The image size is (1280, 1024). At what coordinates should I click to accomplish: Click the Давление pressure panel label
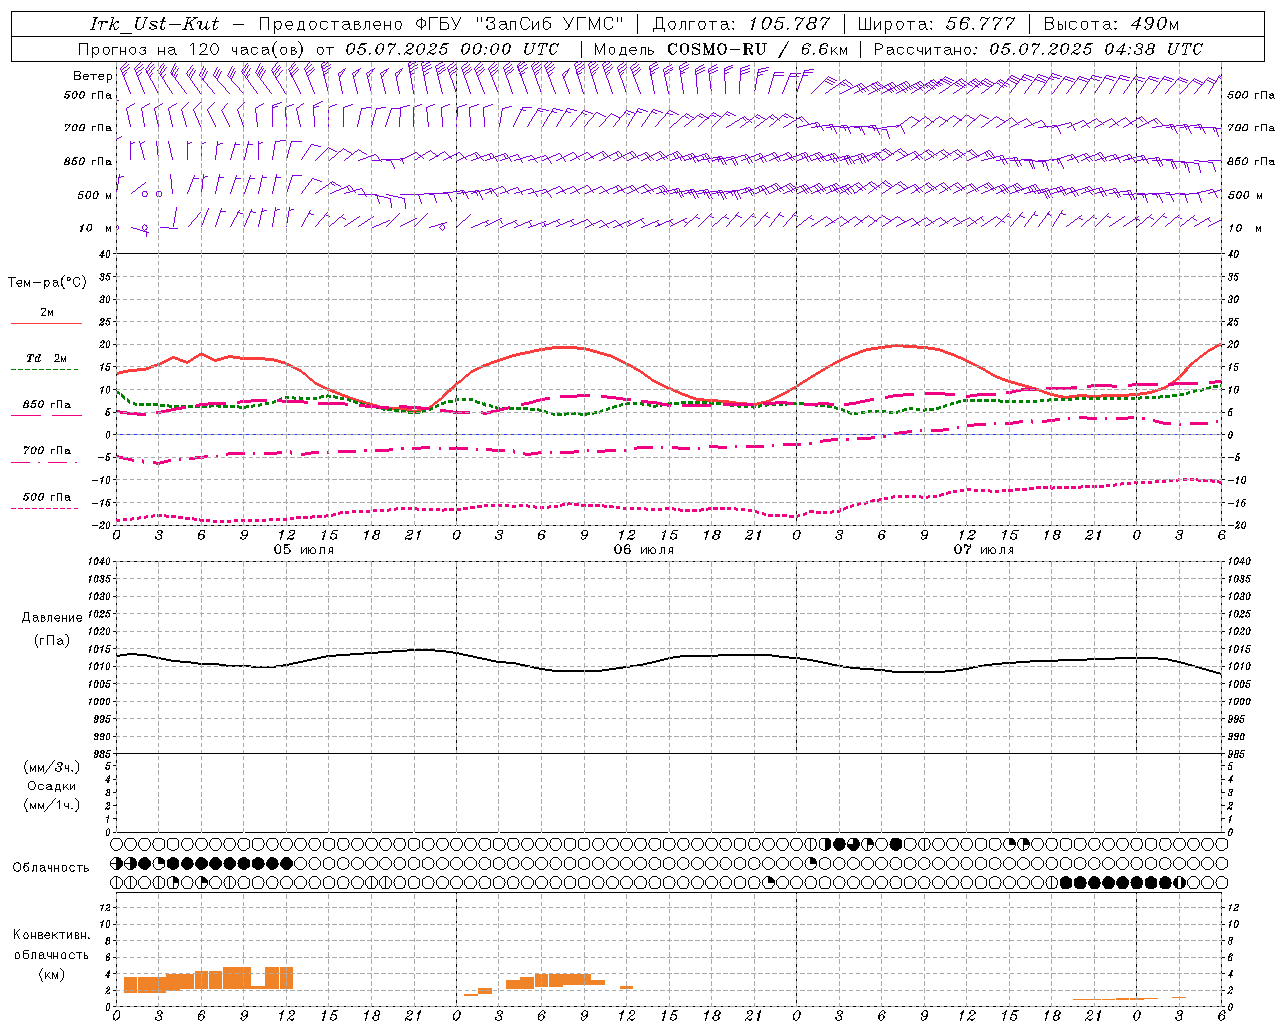[x=52, y=617]
